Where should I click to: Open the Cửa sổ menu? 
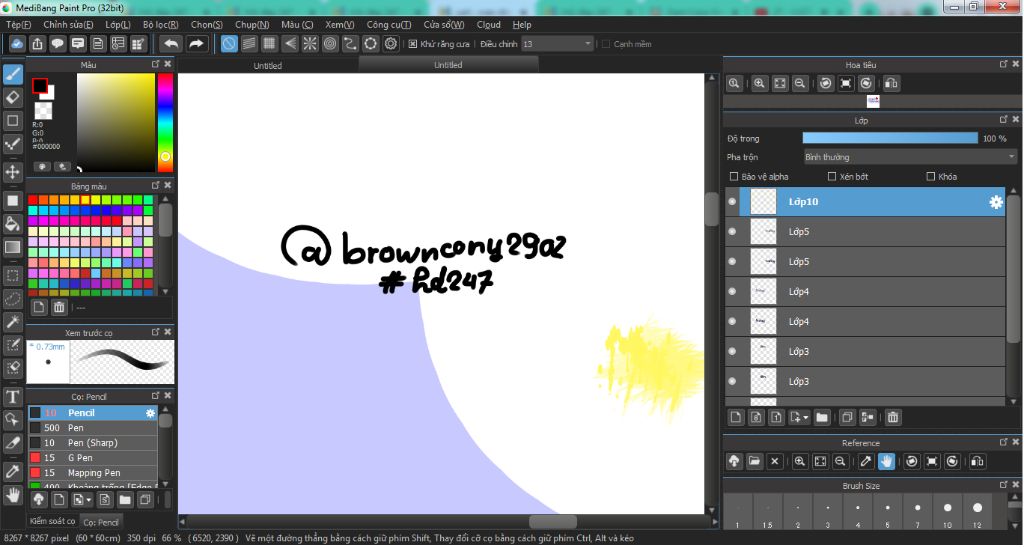443,25
